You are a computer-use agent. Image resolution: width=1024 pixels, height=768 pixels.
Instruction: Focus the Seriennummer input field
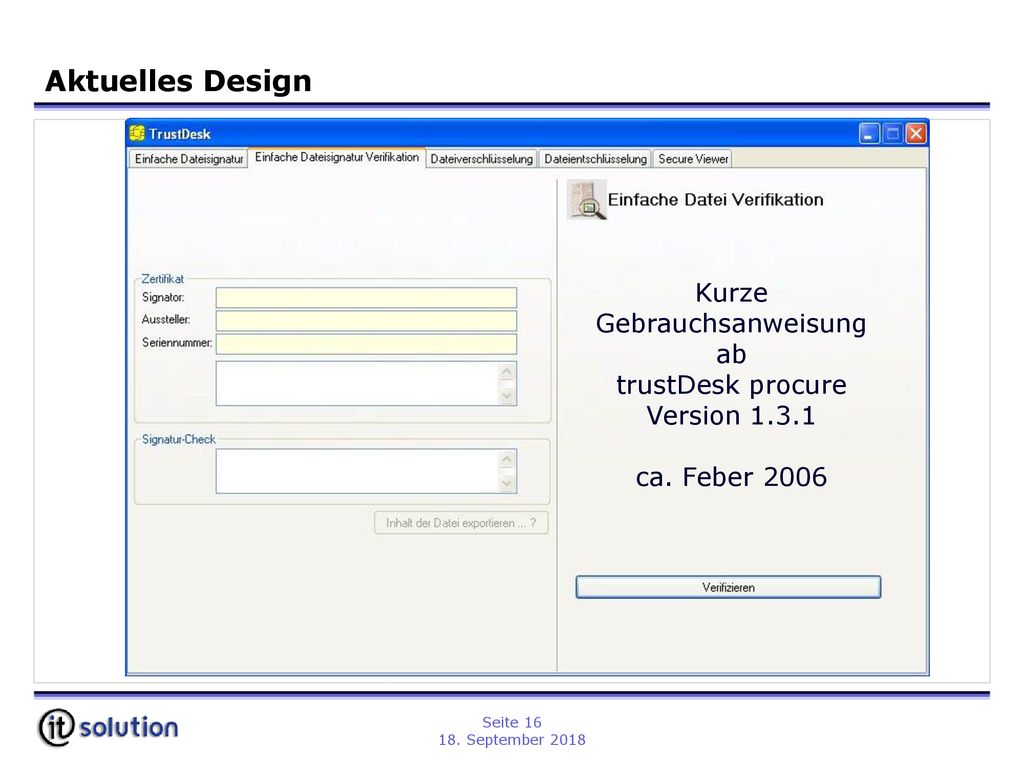[x=366, y=344]
